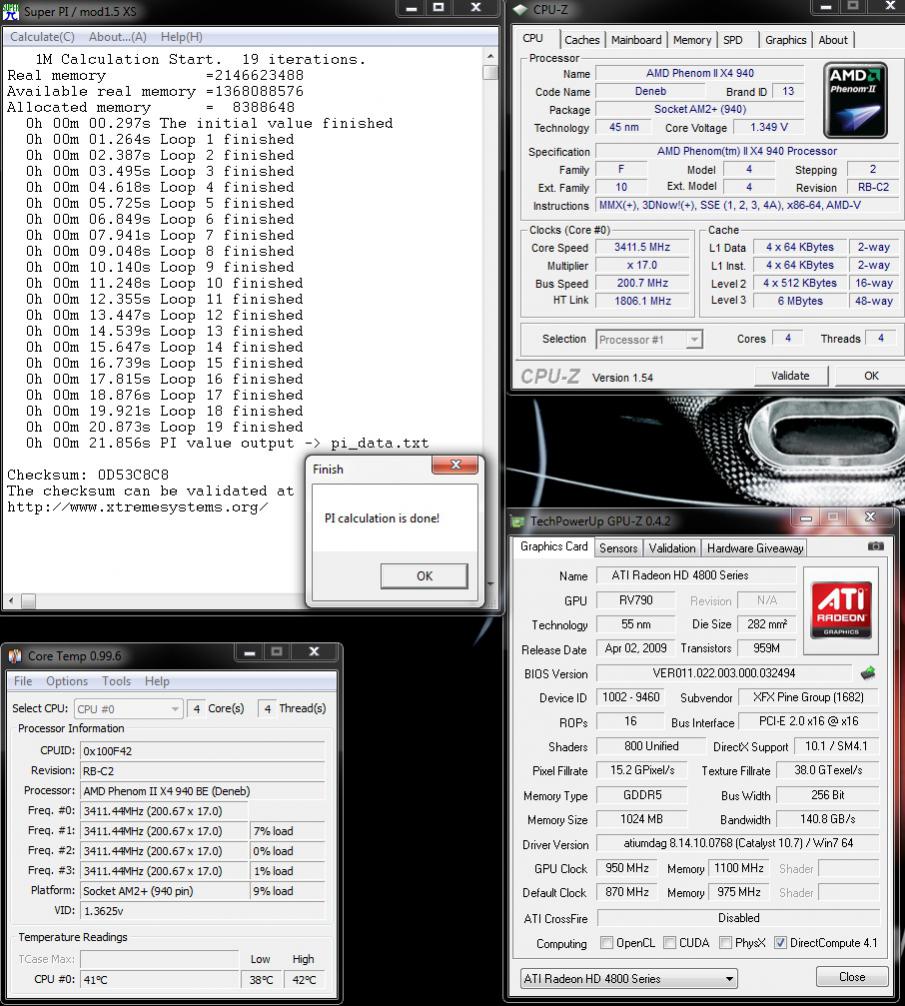Open the Calculate(C) menu in Super PI

point(42,37)
